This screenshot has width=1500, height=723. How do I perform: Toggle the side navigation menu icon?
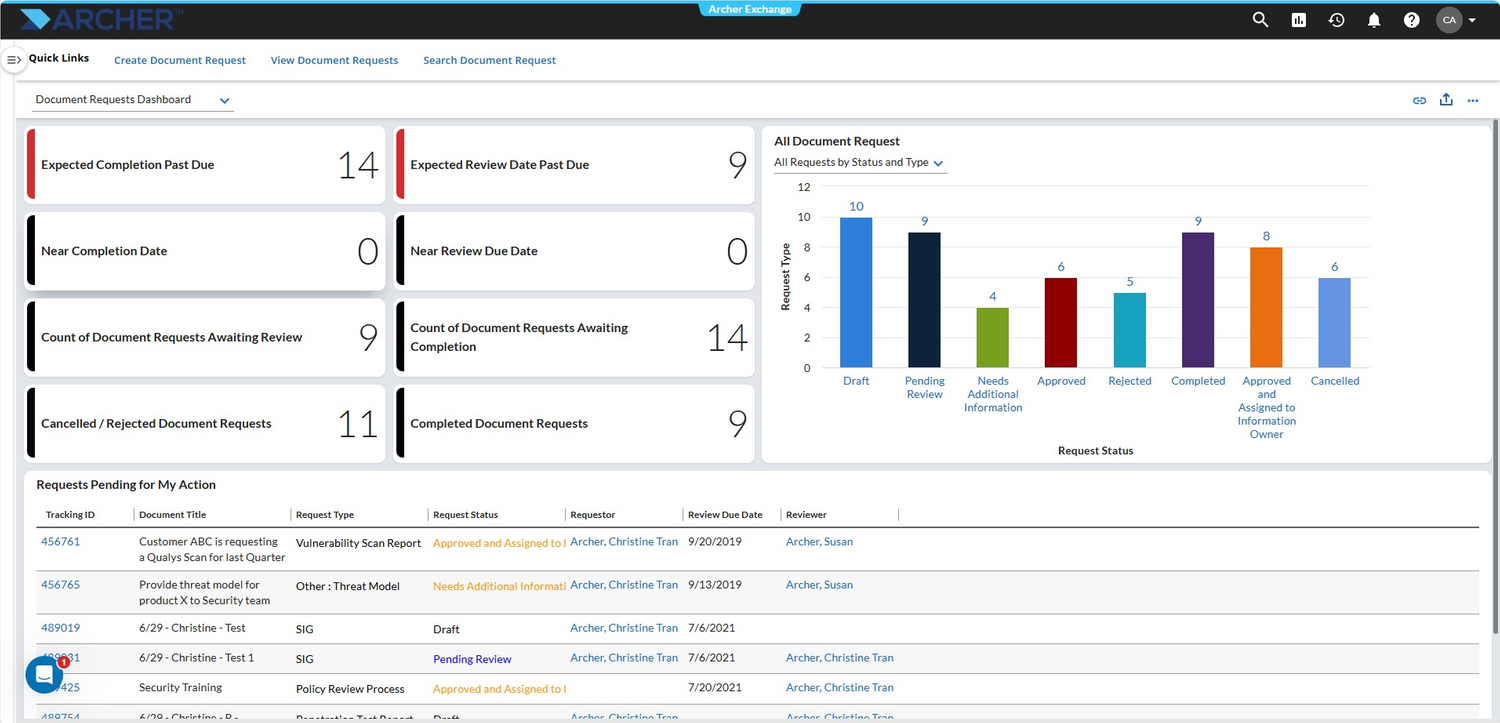(x=13, y=60)
